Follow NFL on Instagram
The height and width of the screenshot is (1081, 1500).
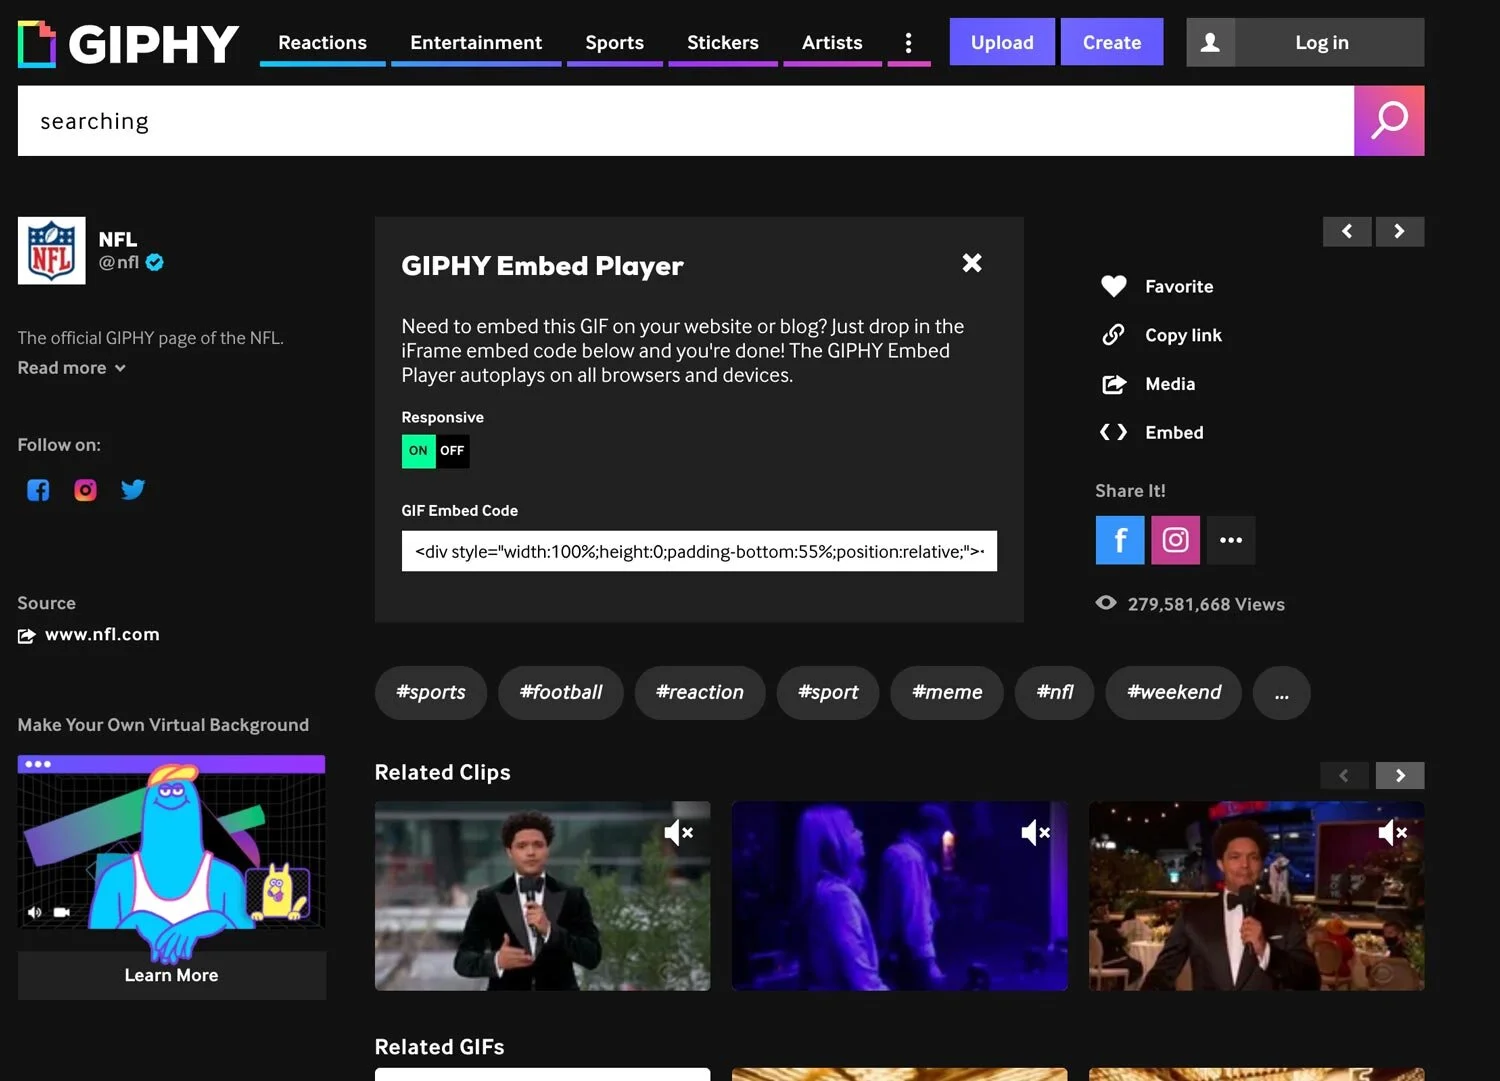(85, 489)
